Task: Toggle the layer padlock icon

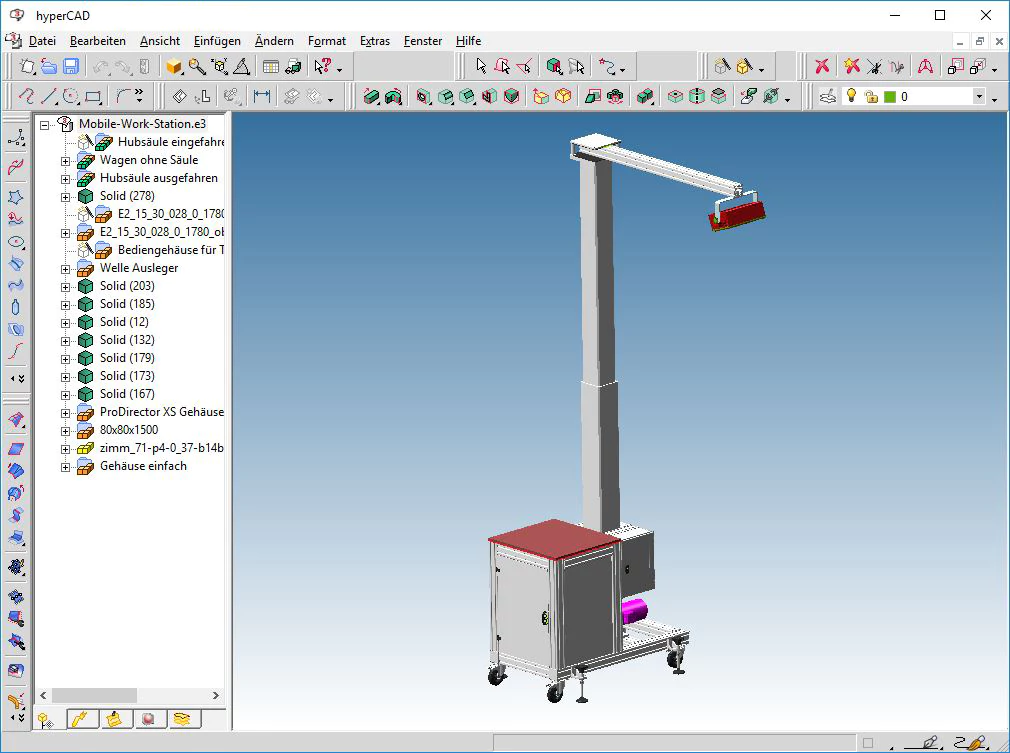Action: coord(871,97)
